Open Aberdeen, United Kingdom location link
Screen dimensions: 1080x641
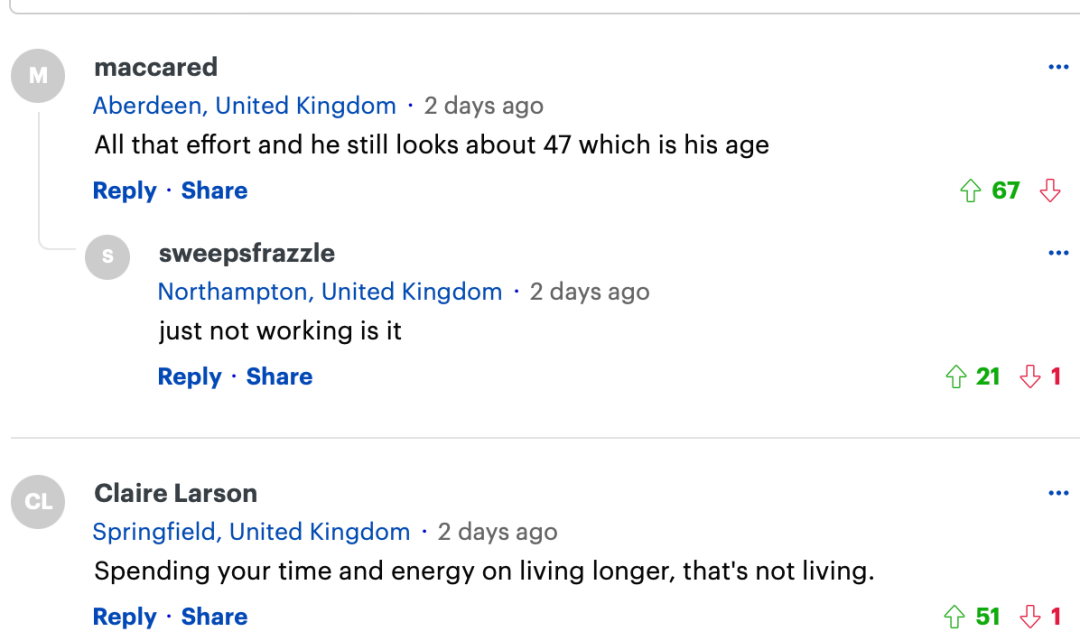coord(245,106)
